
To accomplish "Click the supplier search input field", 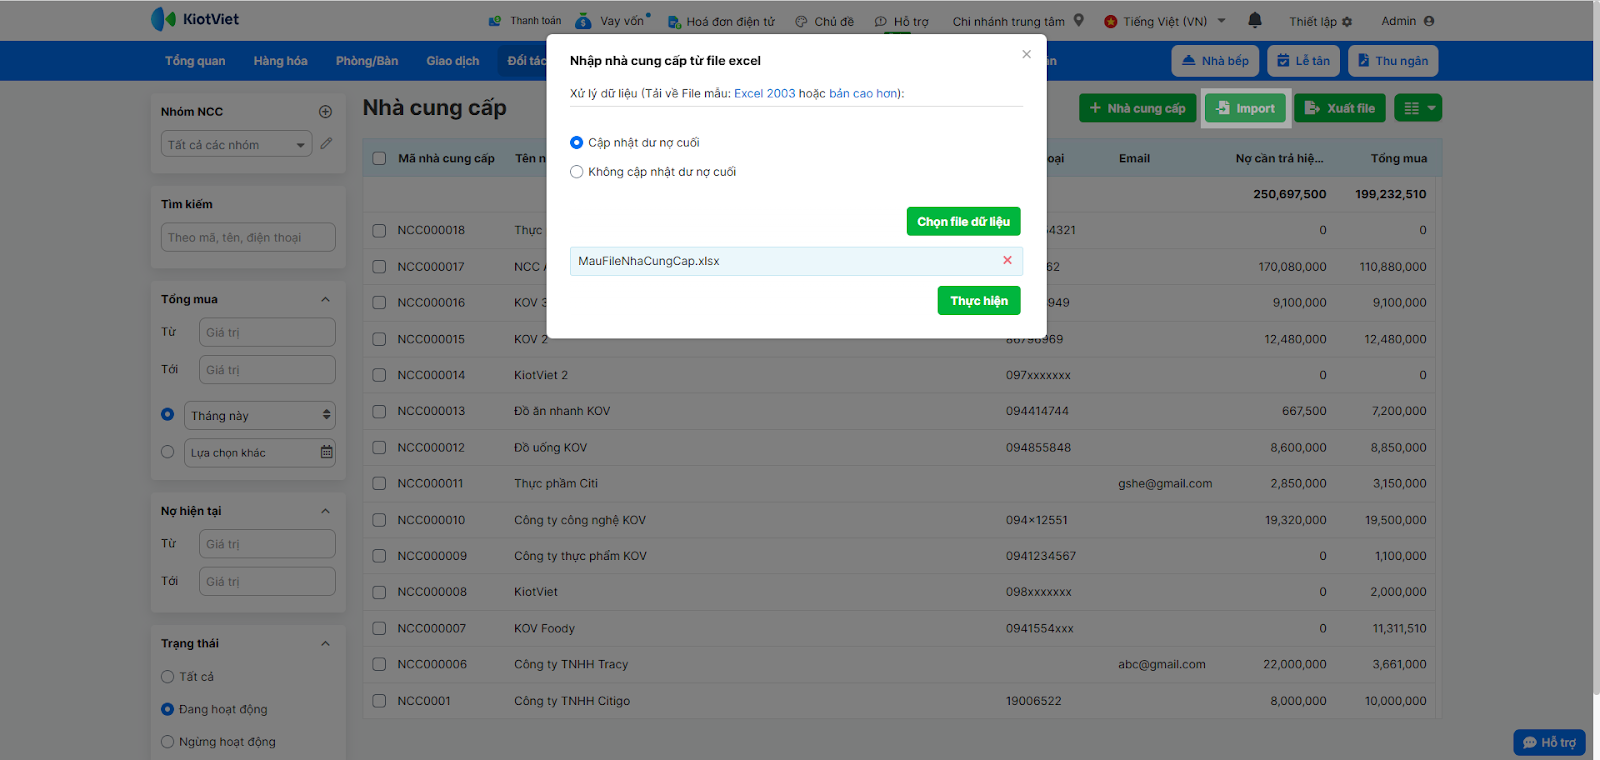I will coord(248,237).
